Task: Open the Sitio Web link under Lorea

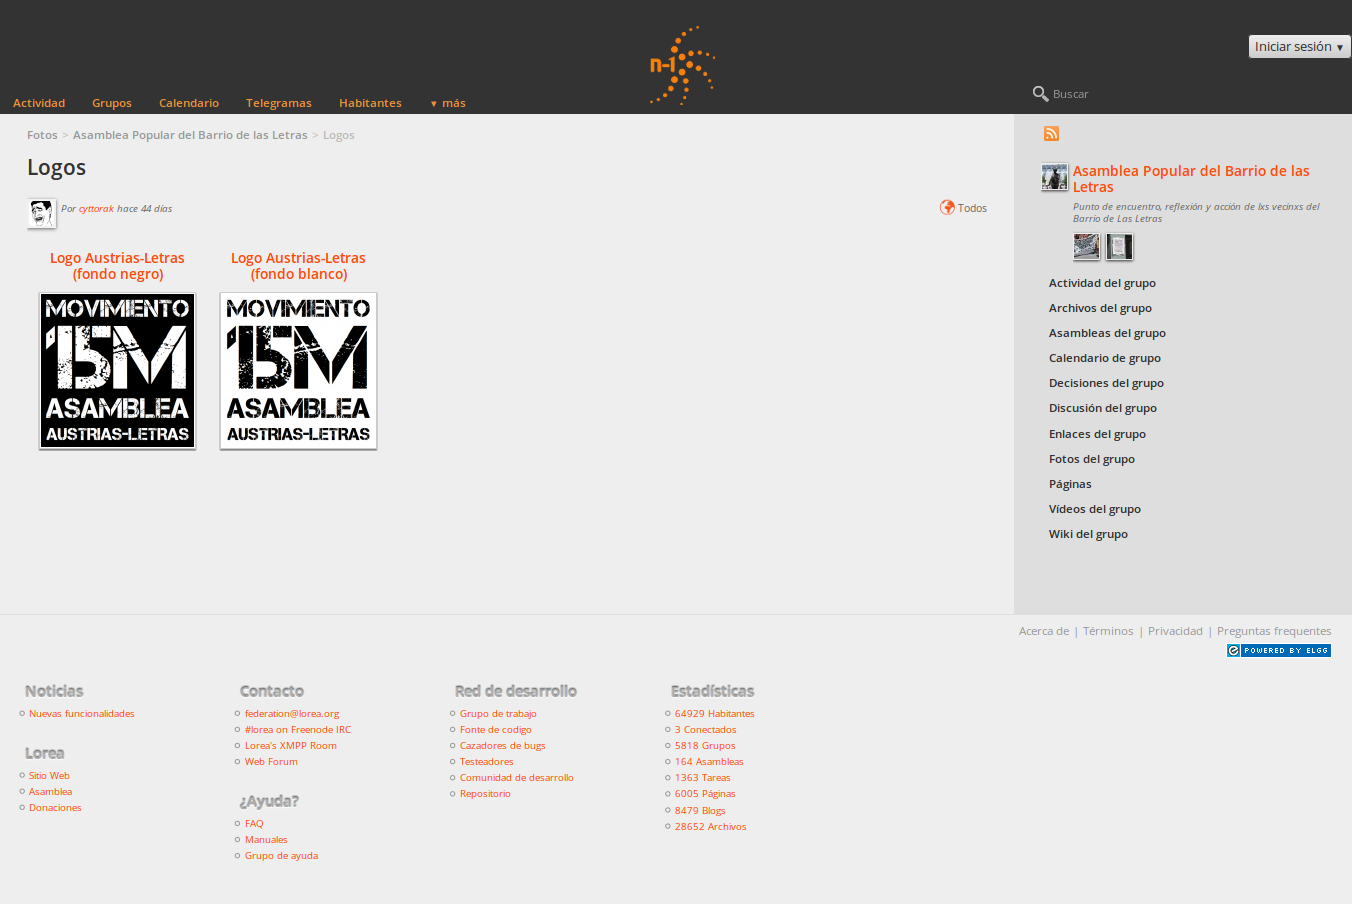Action: pyautogui.click(x=49, y=776)
